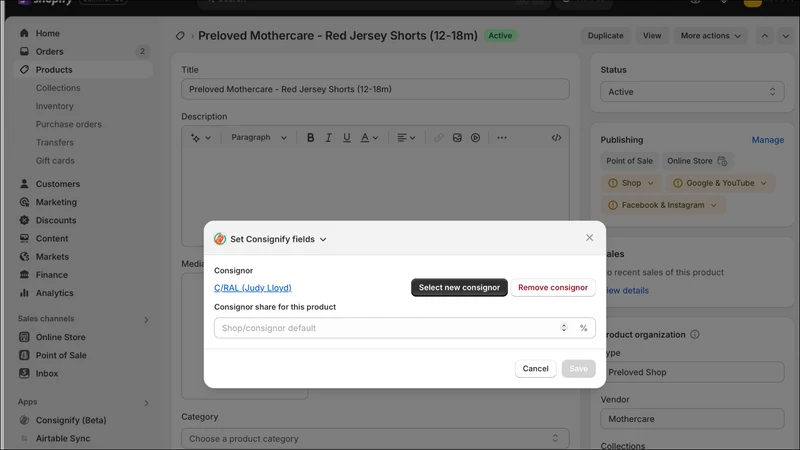Image resolution: width=800 pixels, height=450 pixels.
Task: Go to next product with down arrow
Action: pyautogui.click(x=785, y=36)
